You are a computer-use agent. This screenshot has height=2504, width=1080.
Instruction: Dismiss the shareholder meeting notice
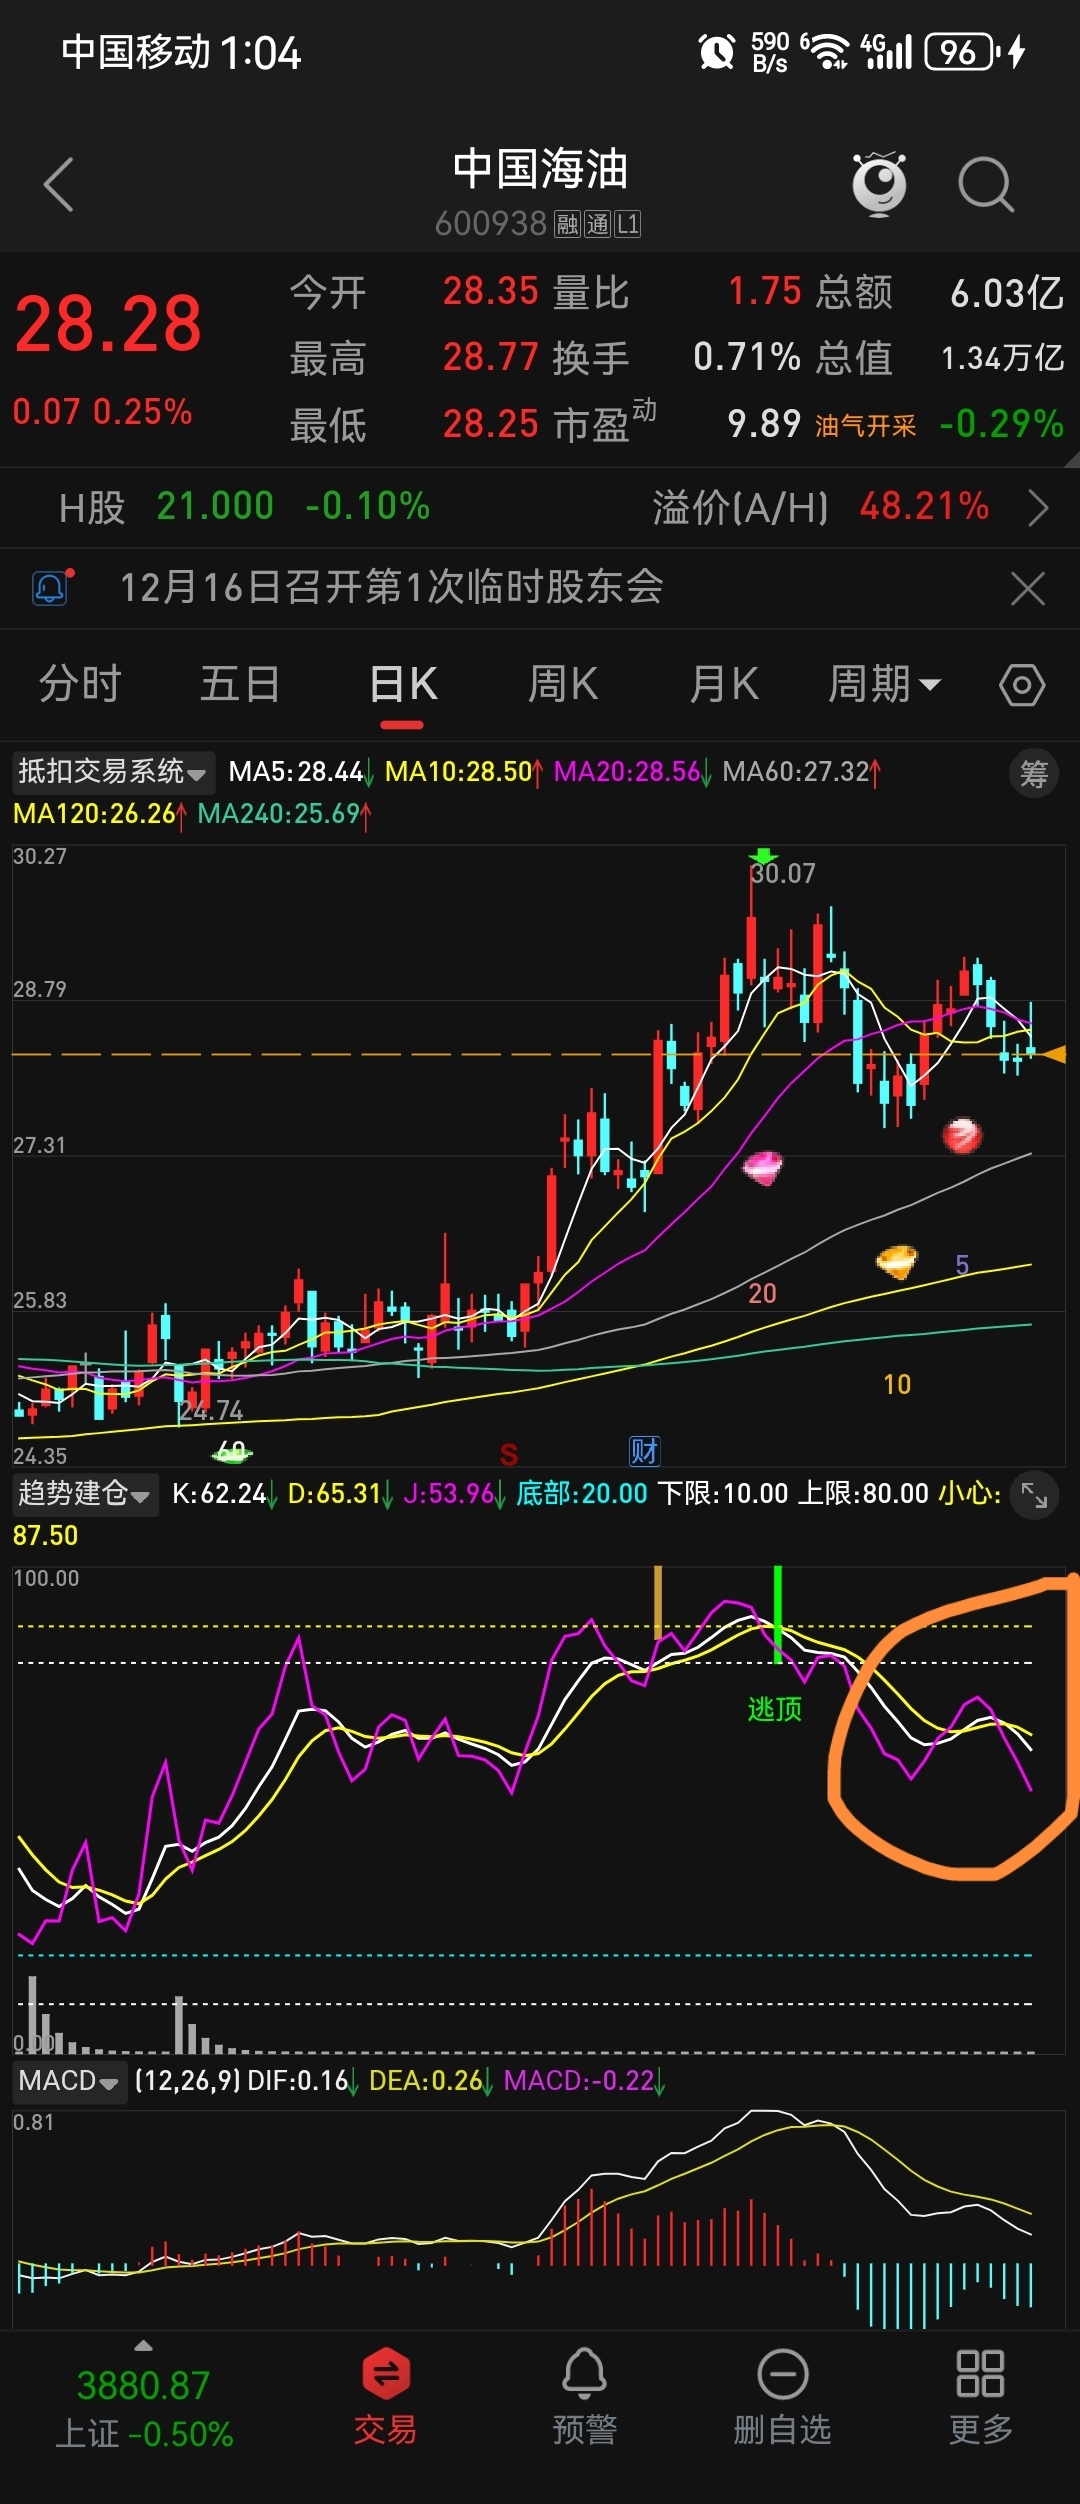[x=1027, y=588]
